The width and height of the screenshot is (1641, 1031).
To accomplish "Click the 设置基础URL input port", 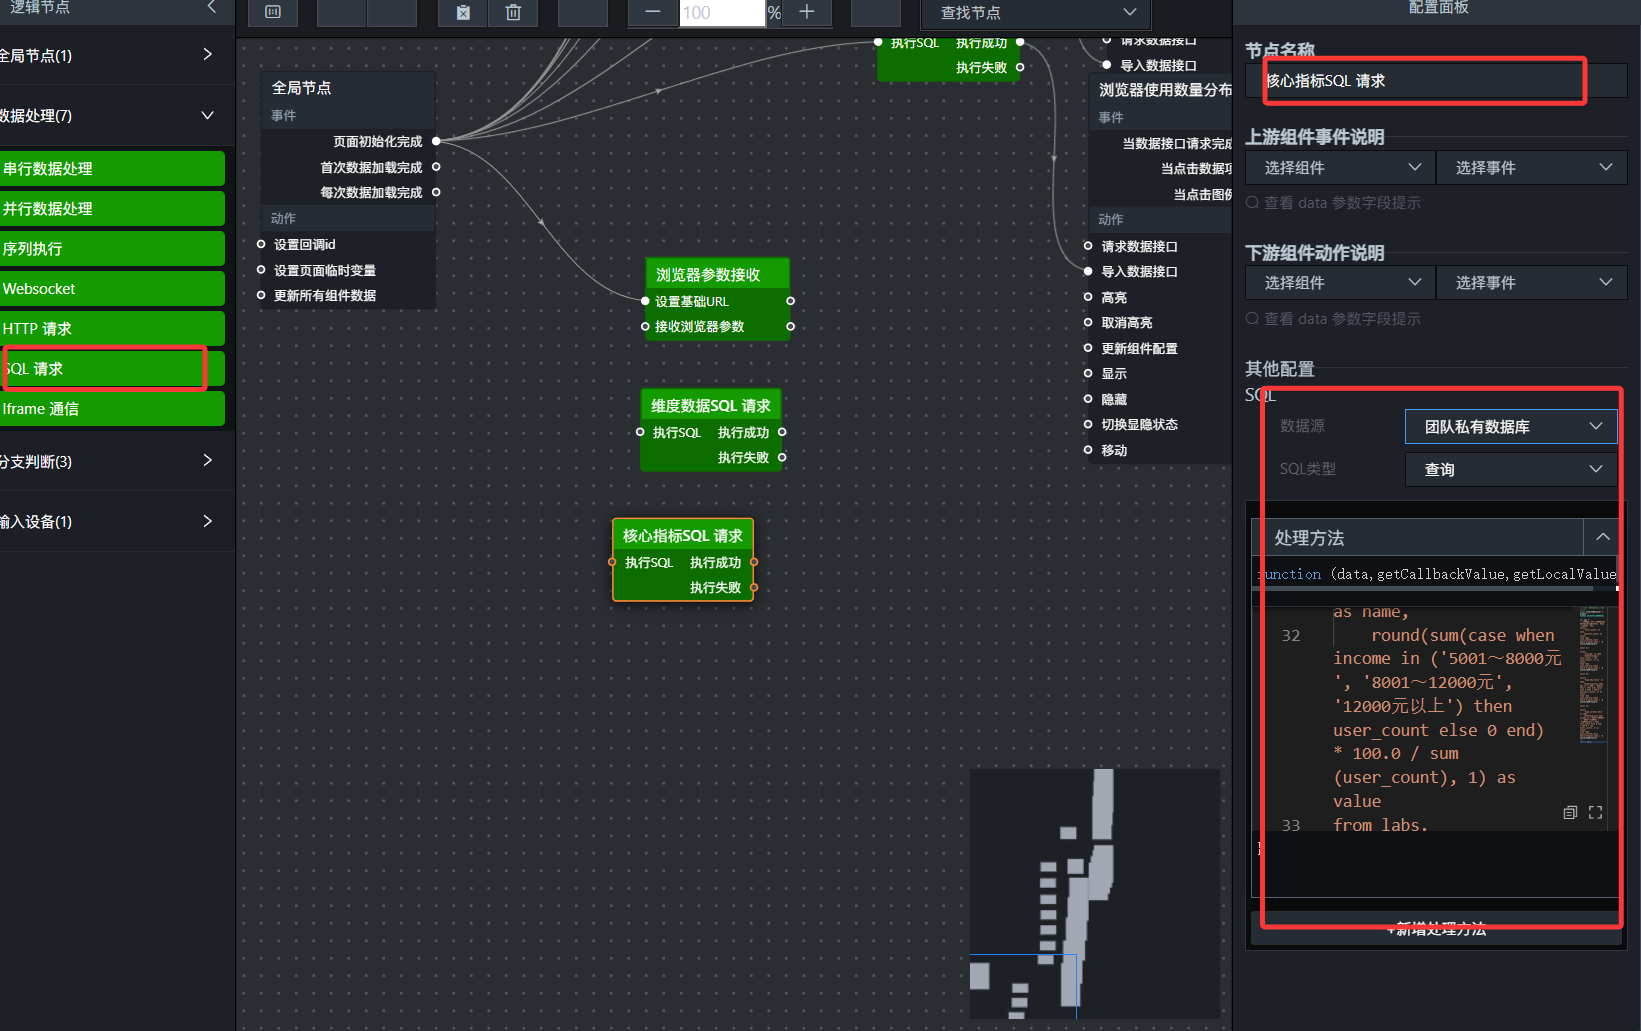I will point(645,301).
